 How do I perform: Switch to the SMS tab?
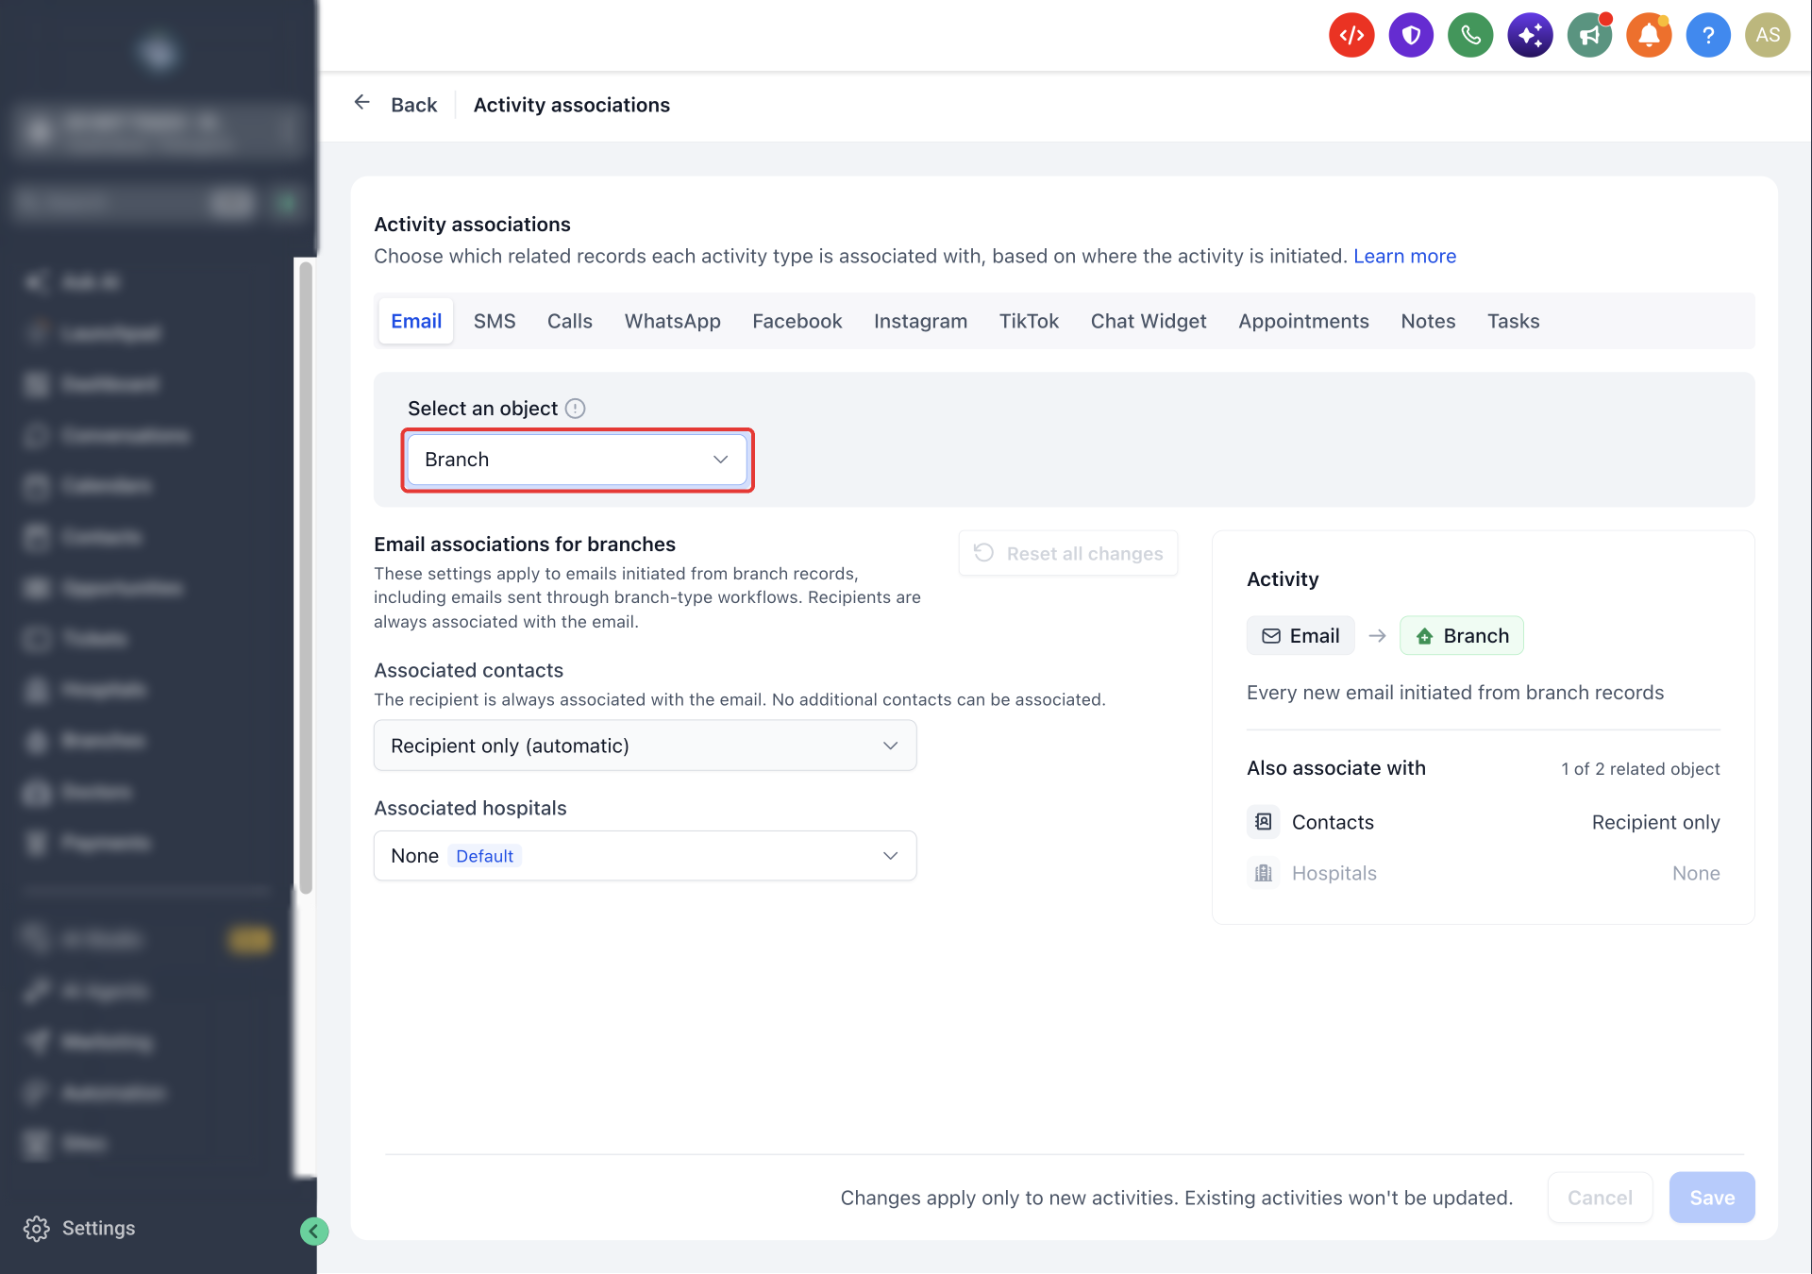tap(494, 321)
